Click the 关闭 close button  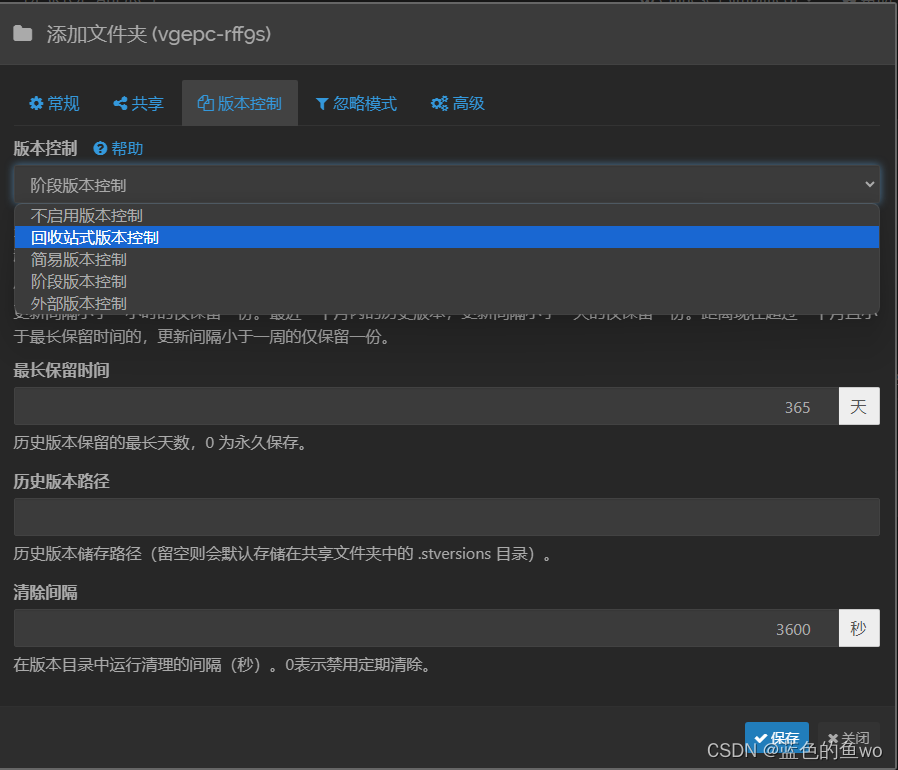(849, 738)
